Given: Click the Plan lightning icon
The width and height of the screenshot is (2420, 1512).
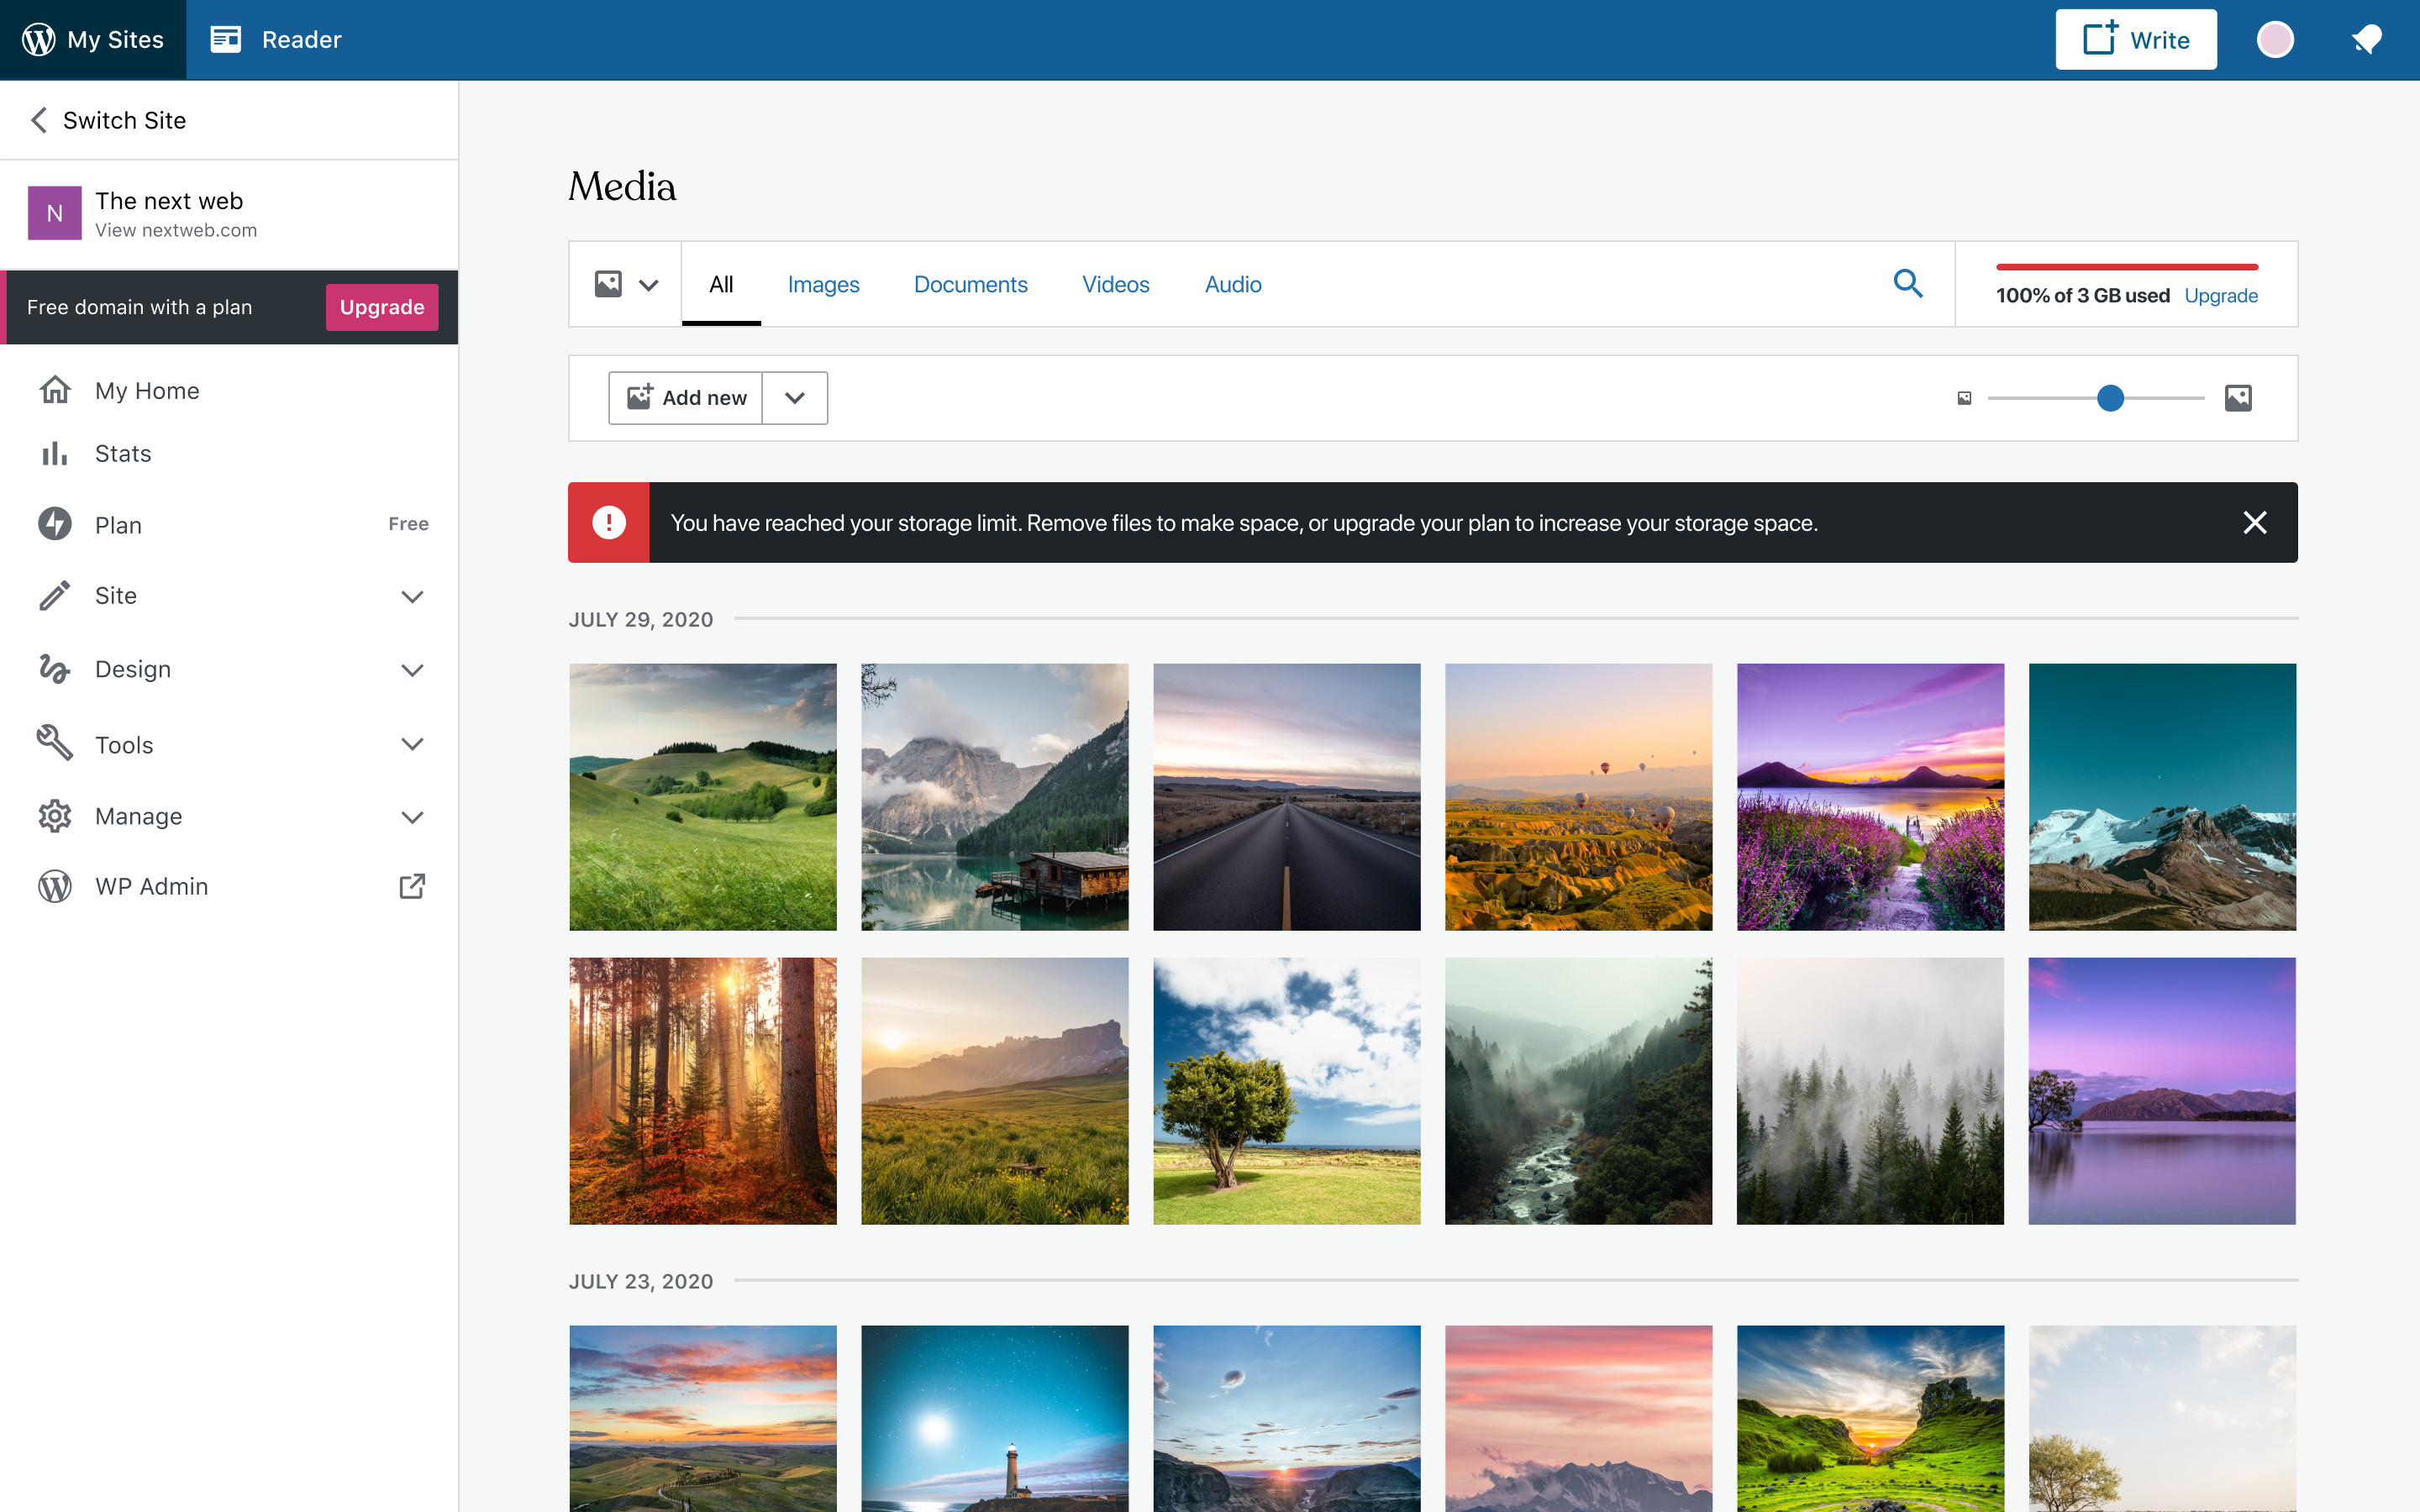Looking at the screenshot, I should click(54, 524).
